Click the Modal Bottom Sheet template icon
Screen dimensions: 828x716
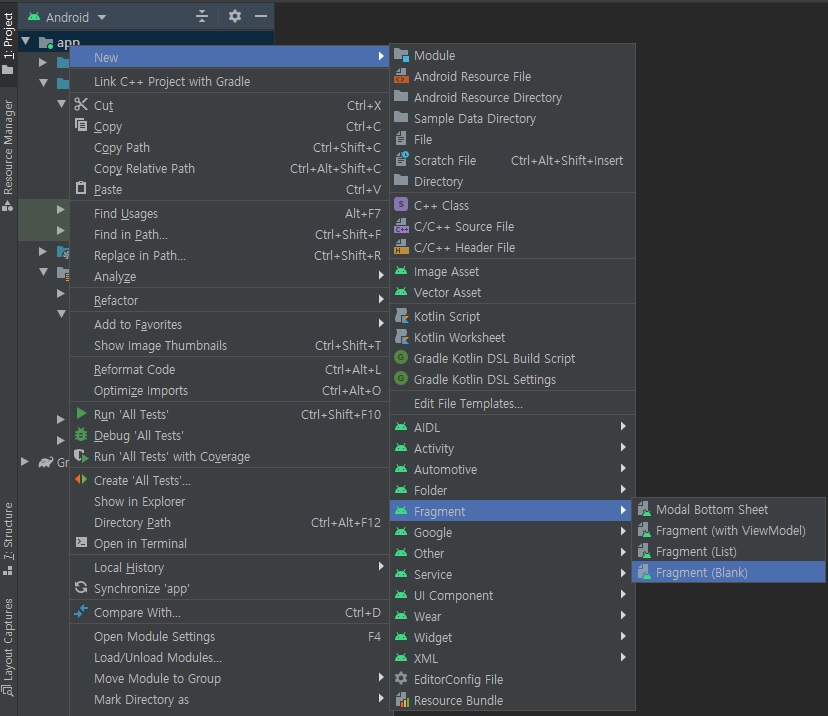pos(644,509)
